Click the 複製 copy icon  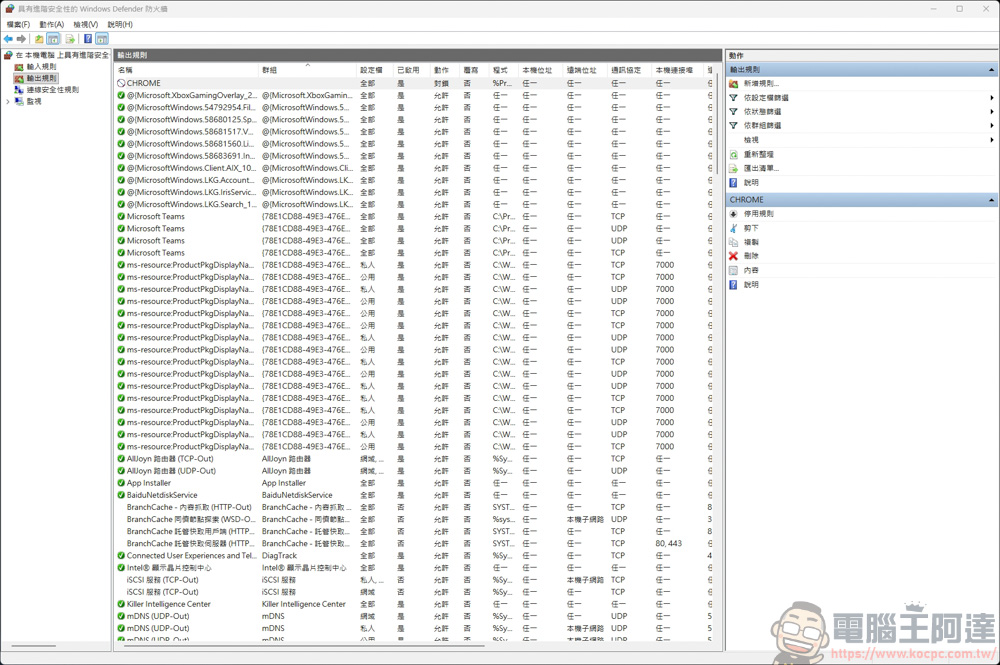(x=733, y=242)
